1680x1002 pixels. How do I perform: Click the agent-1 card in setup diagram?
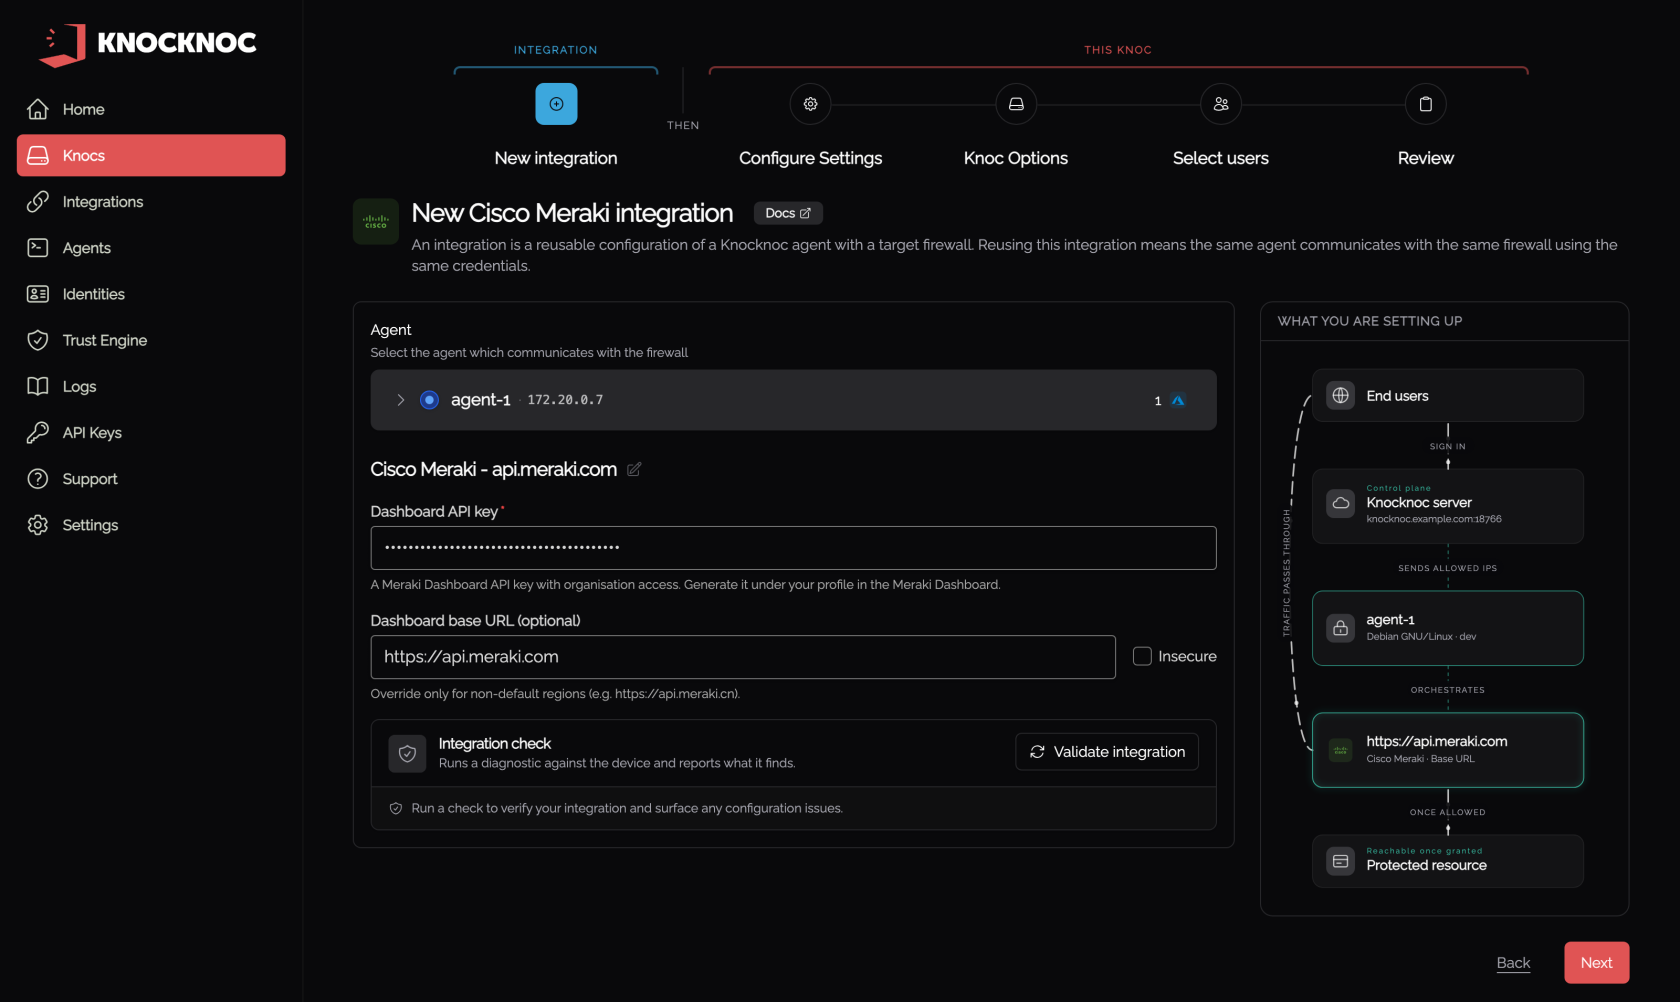pyautogui.click(x=1448, y=628)
